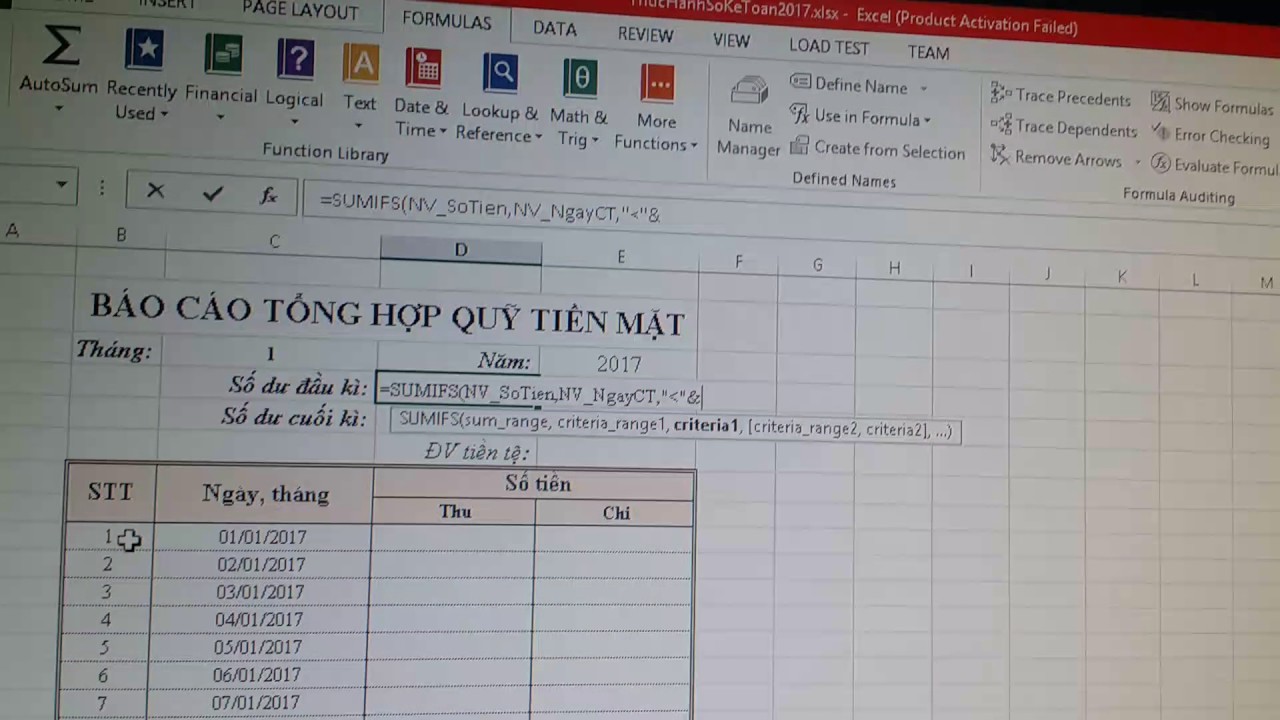Cancel the formula entry with X
The height and width of the screenshot is (720, 1280).
(x=155, y=190)
